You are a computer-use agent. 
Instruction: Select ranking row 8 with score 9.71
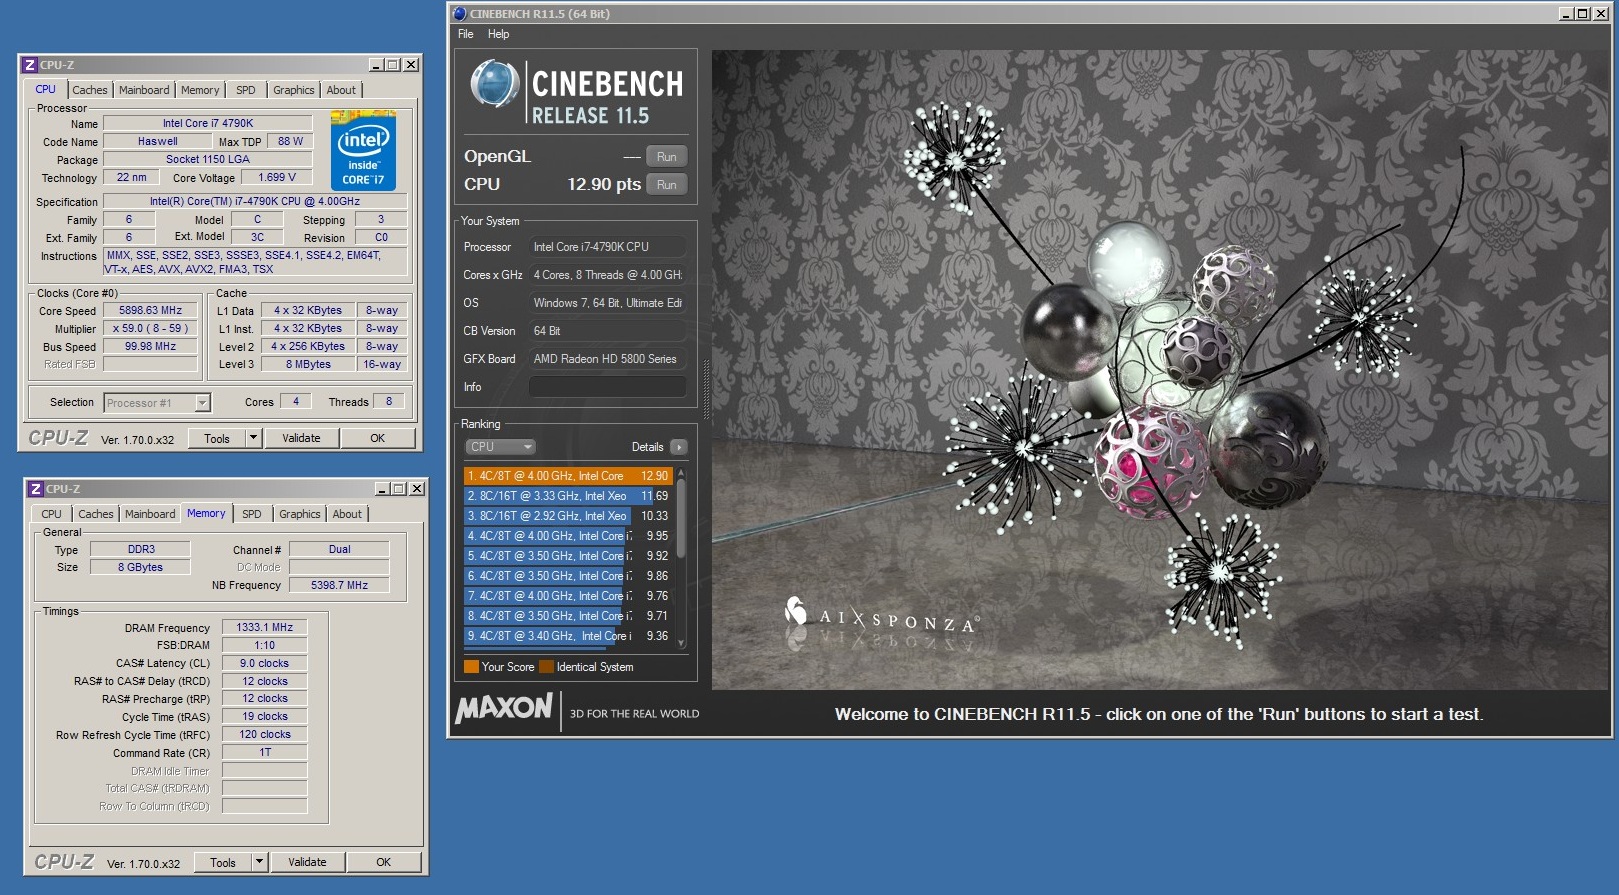tap(568, 616)
